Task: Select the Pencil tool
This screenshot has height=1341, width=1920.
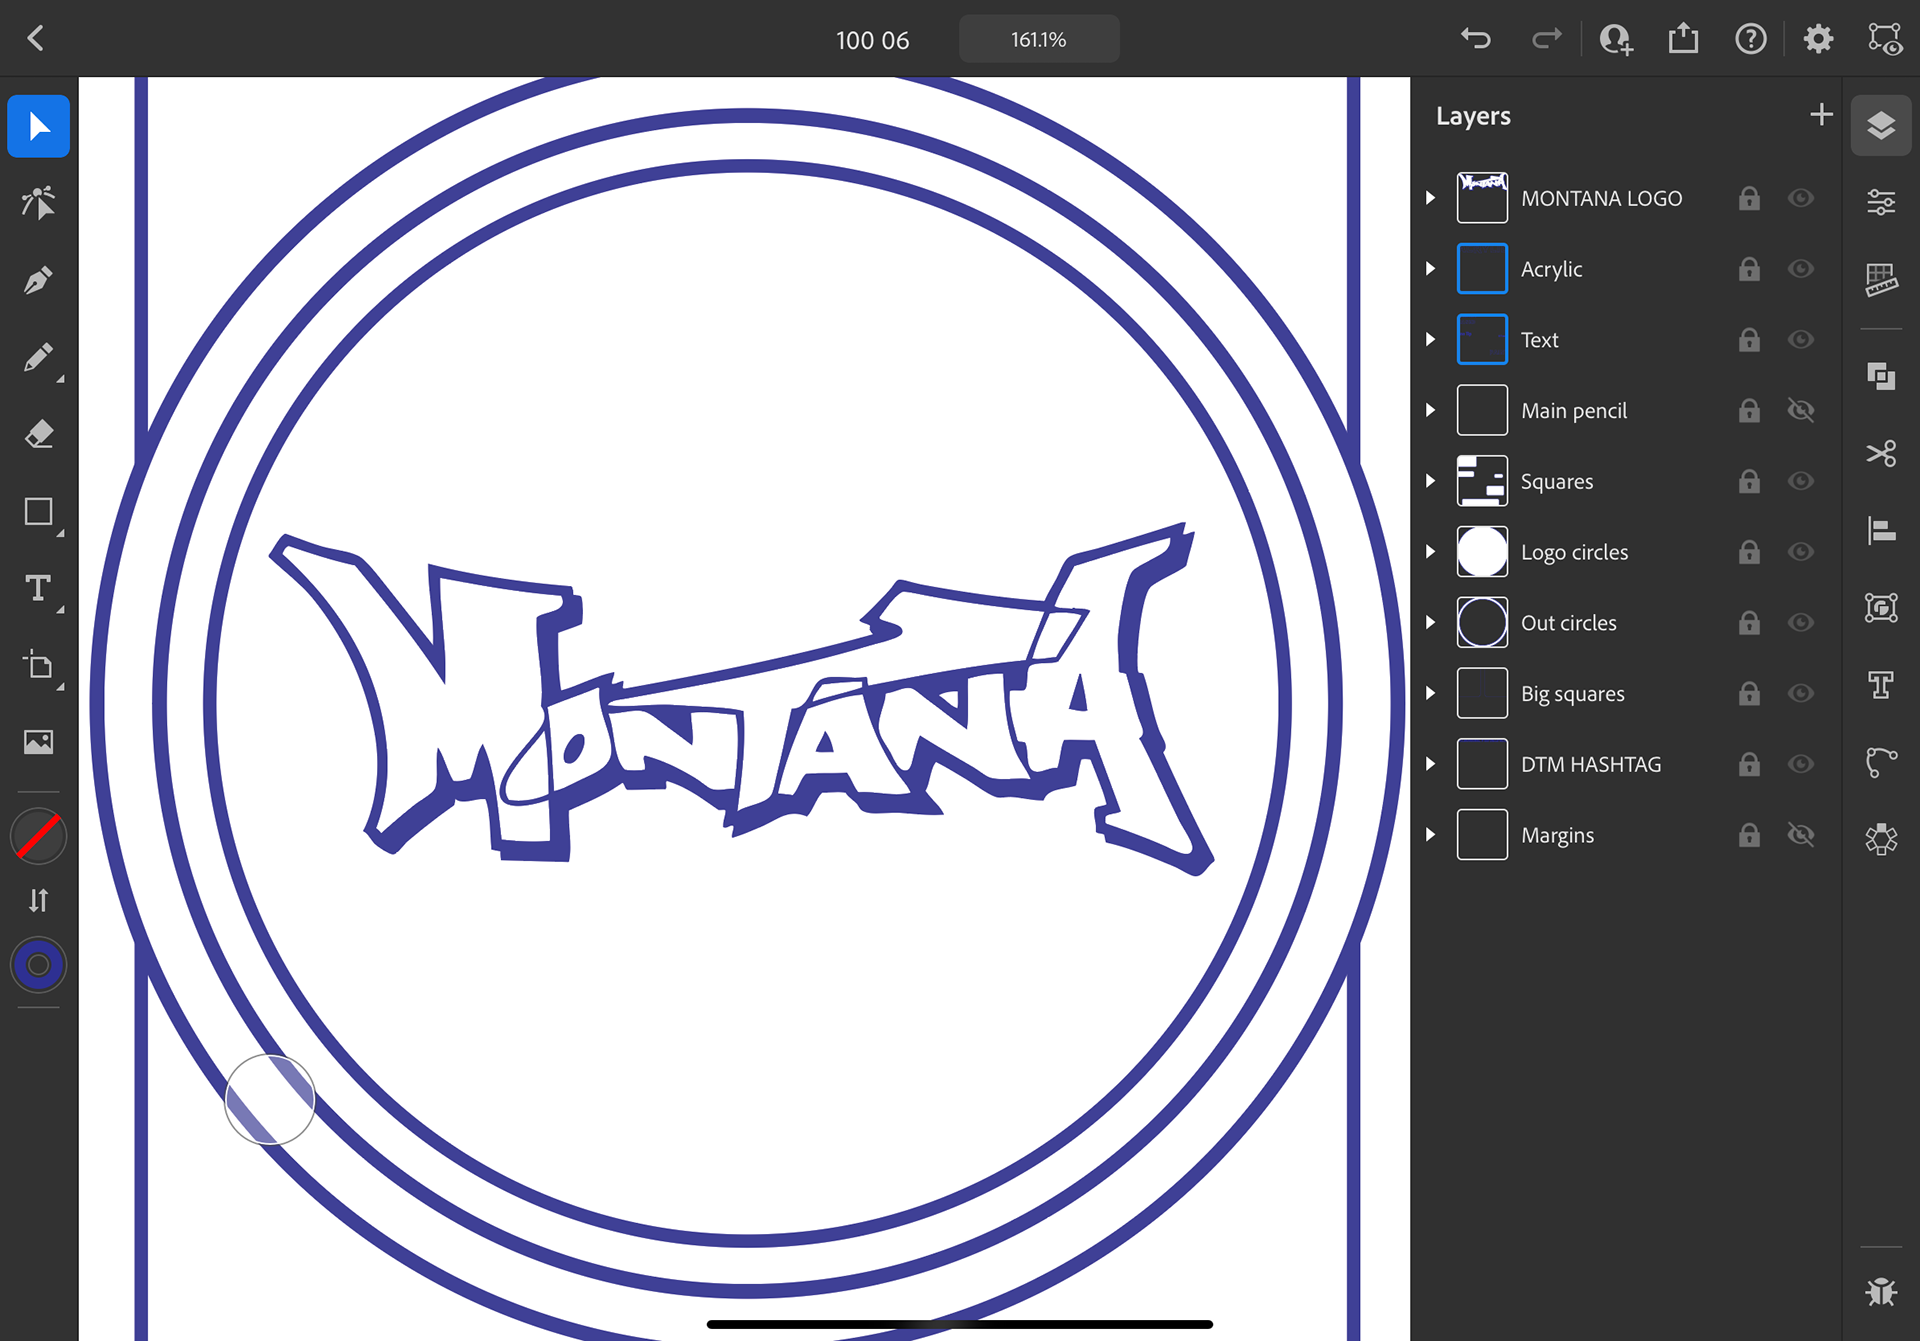Action: click(x=38, y=358)
